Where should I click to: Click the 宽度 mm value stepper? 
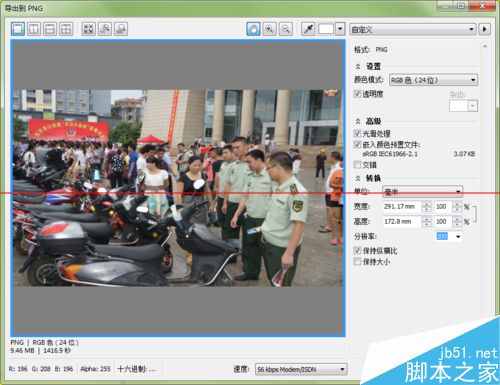point(426,207)
